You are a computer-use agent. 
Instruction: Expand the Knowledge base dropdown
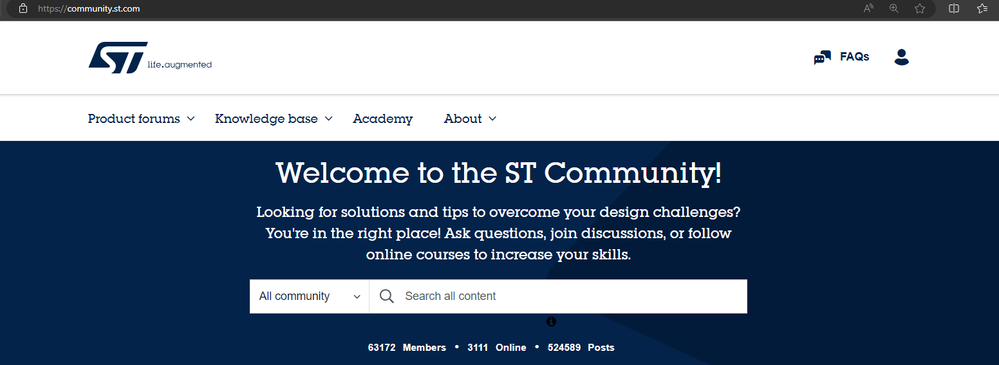(x=273, y=118)
